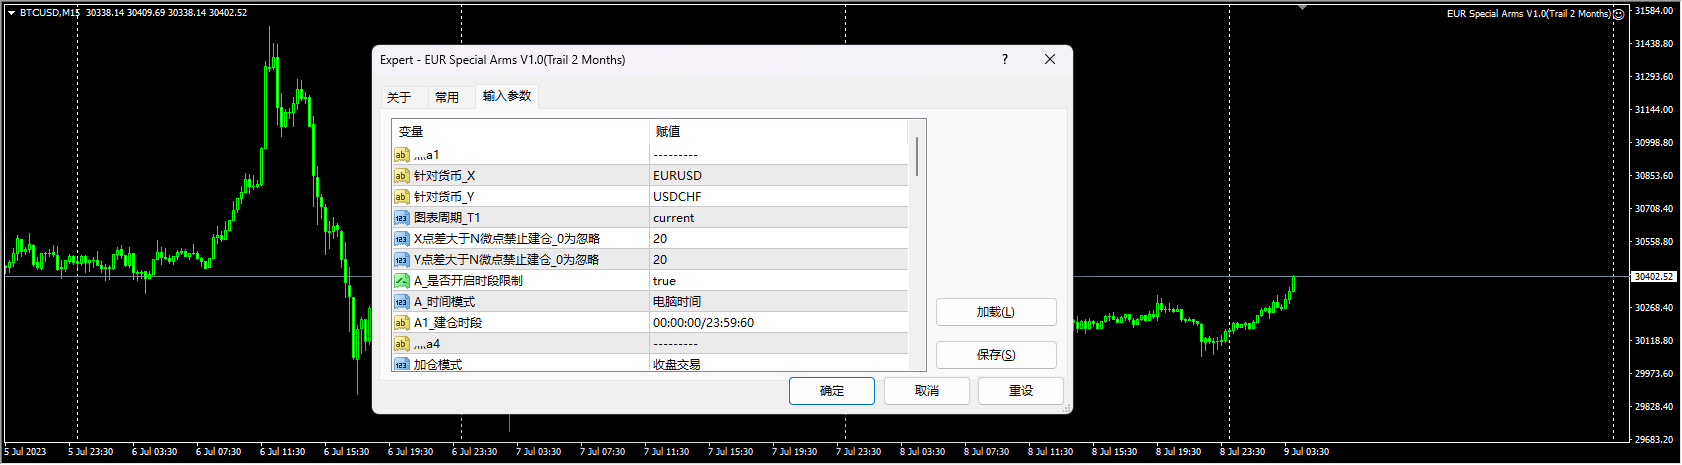Click the integer icon beside 图表周期_T1
This screenshot has width=1682, height=465.
click(401, 218)
